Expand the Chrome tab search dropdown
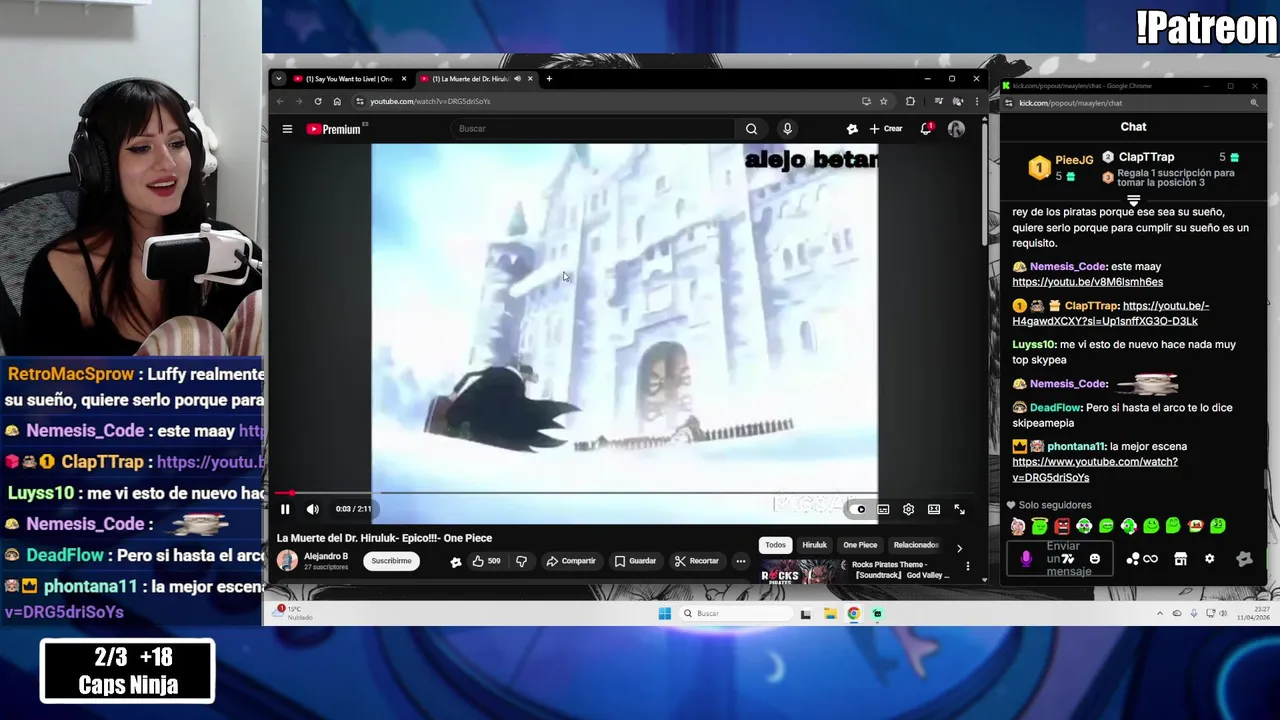 tap(279, 79)
